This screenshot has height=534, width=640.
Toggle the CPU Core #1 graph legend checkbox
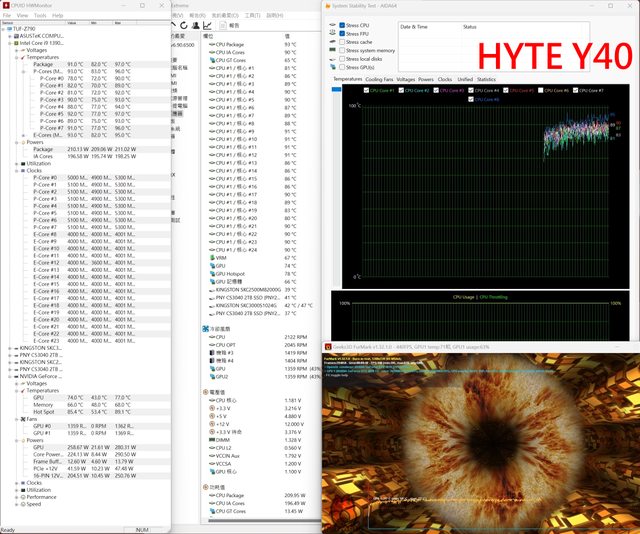point(366,91)
